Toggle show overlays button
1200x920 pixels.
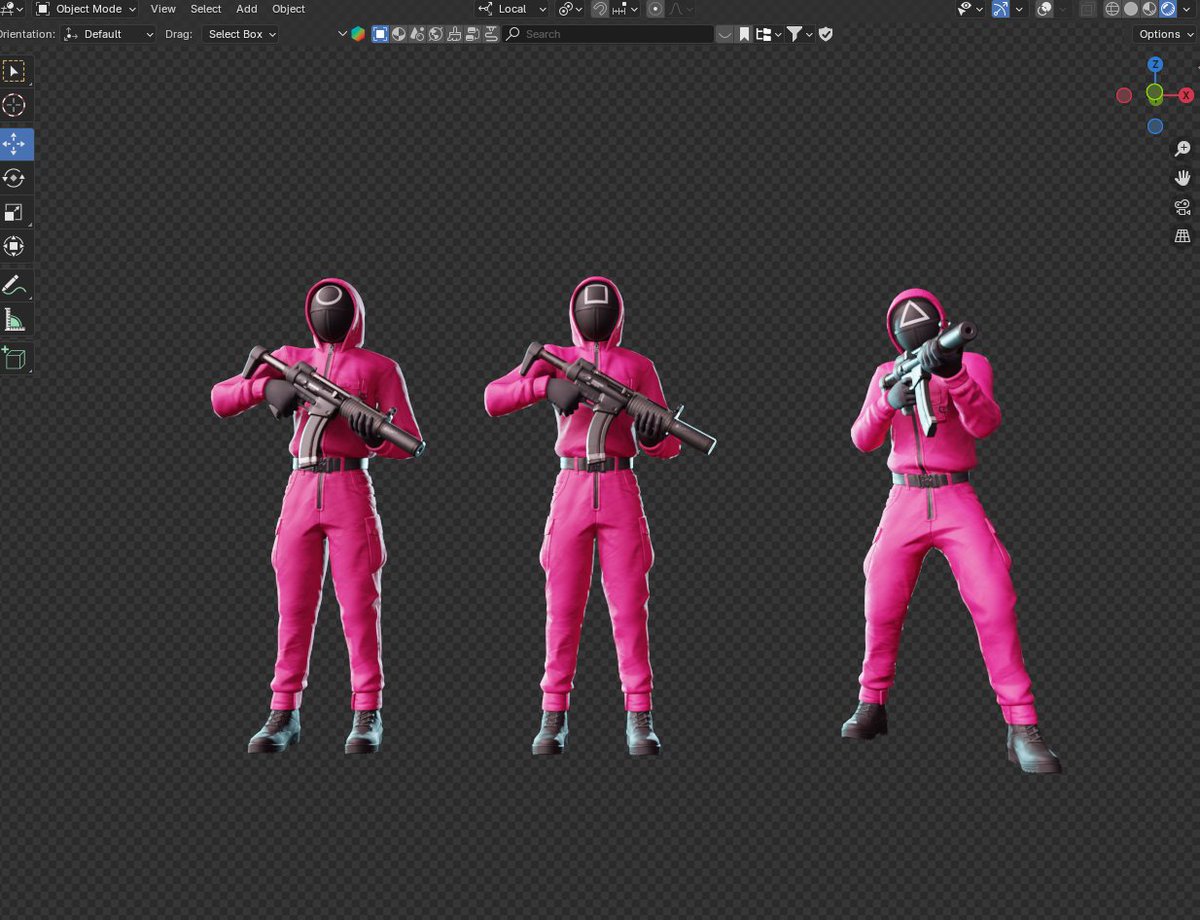pyautogui.click(x=1044, y=9)
